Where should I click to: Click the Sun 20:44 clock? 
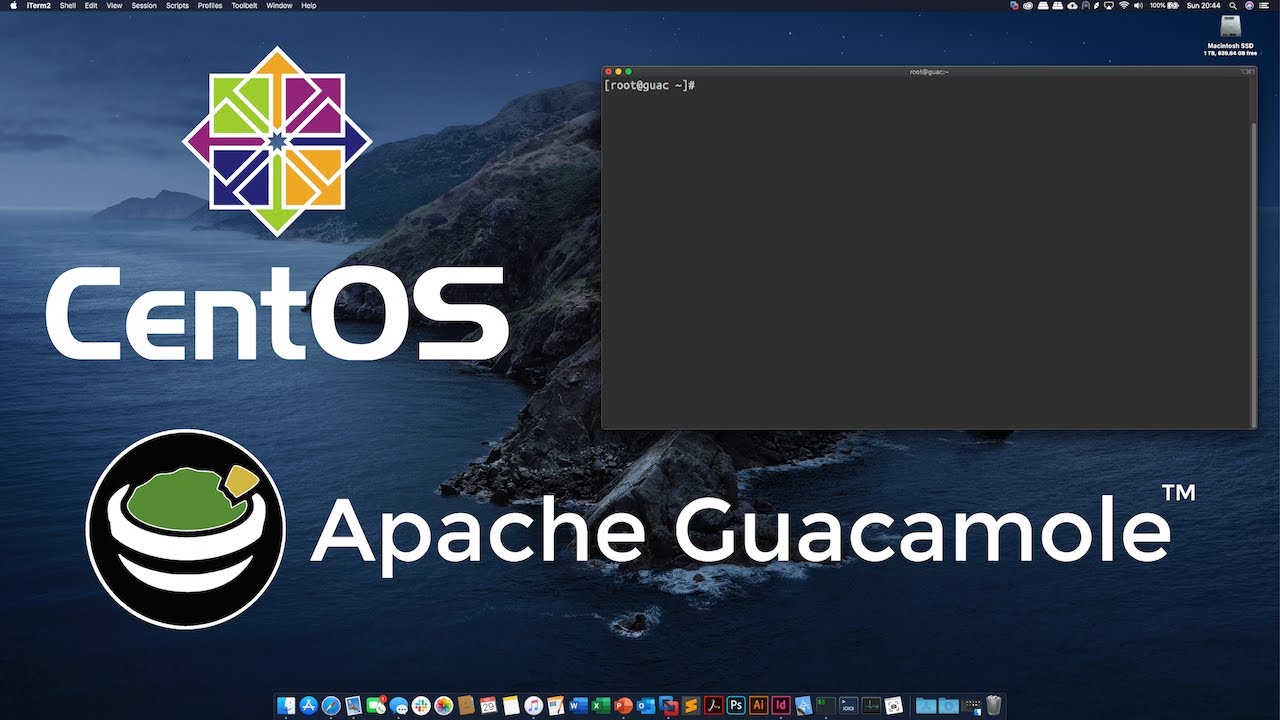pos(1203,5)
